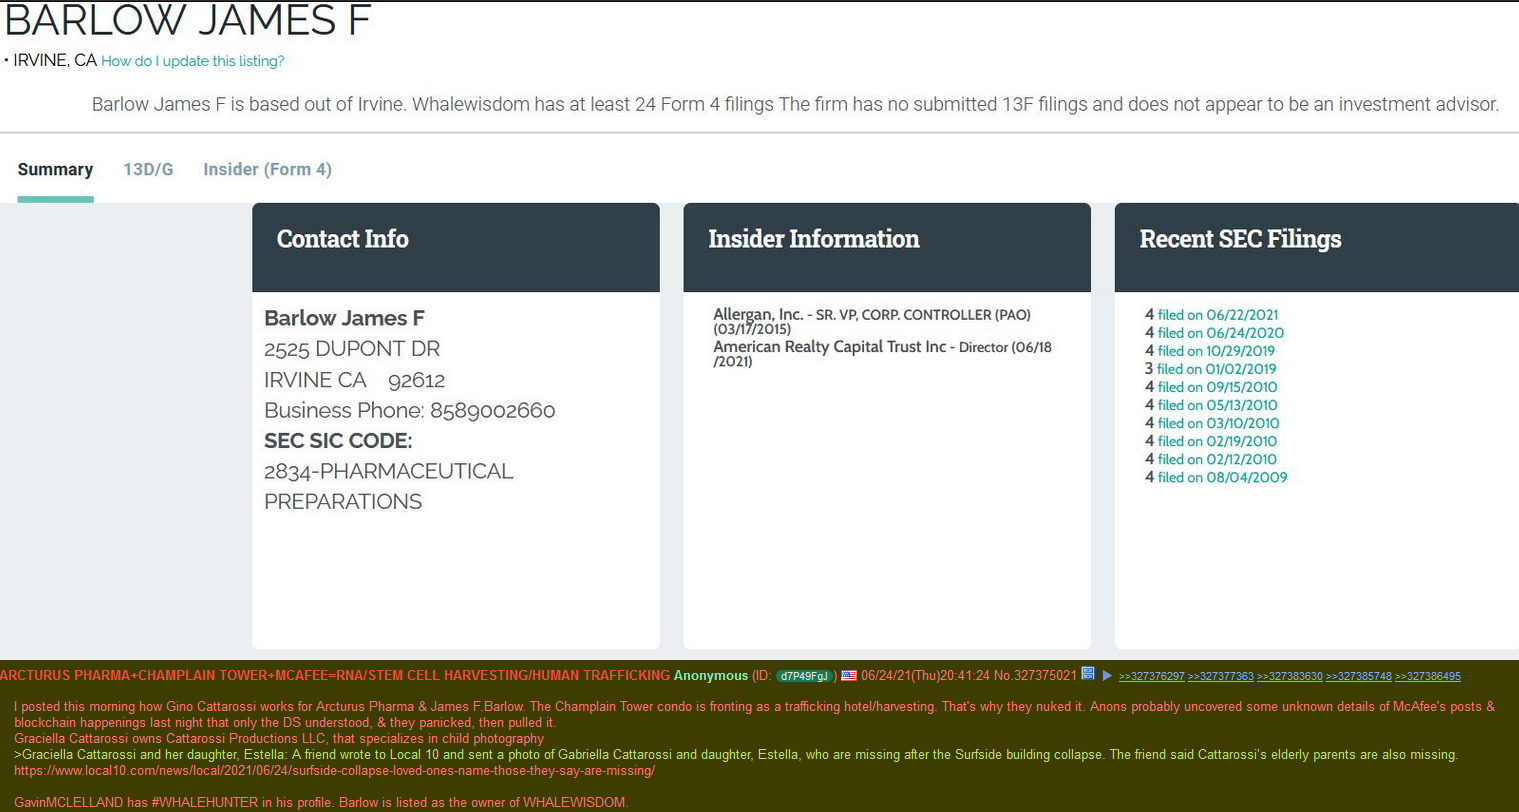Click the BARLOW JAMES F page heading

[x=188, y=20]
